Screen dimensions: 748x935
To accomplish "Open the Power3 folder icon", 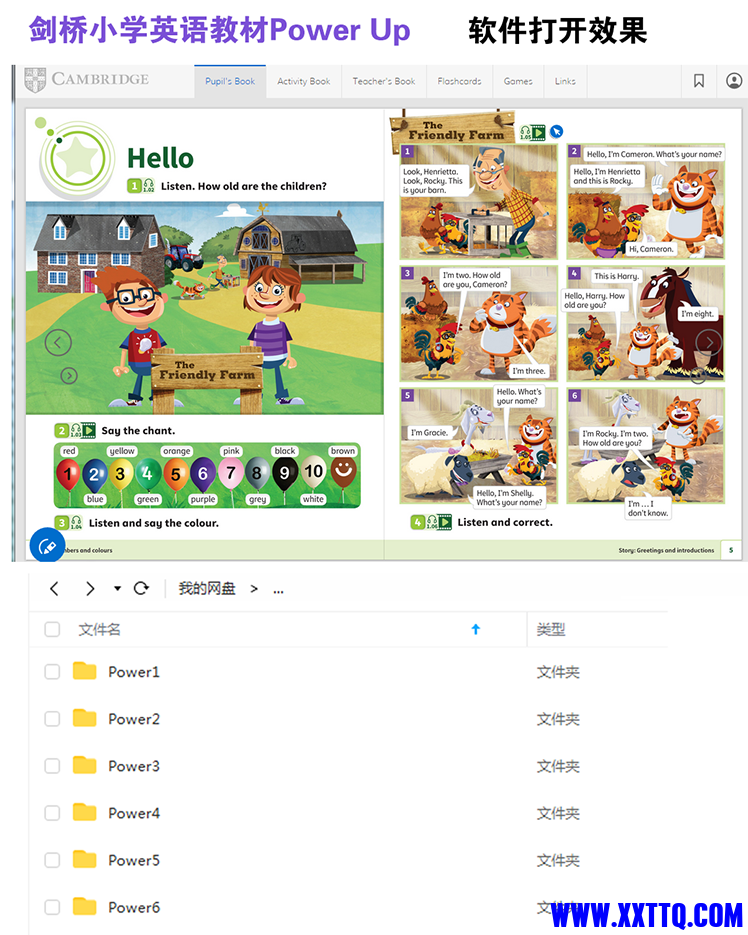I will [x=85, y=765].
